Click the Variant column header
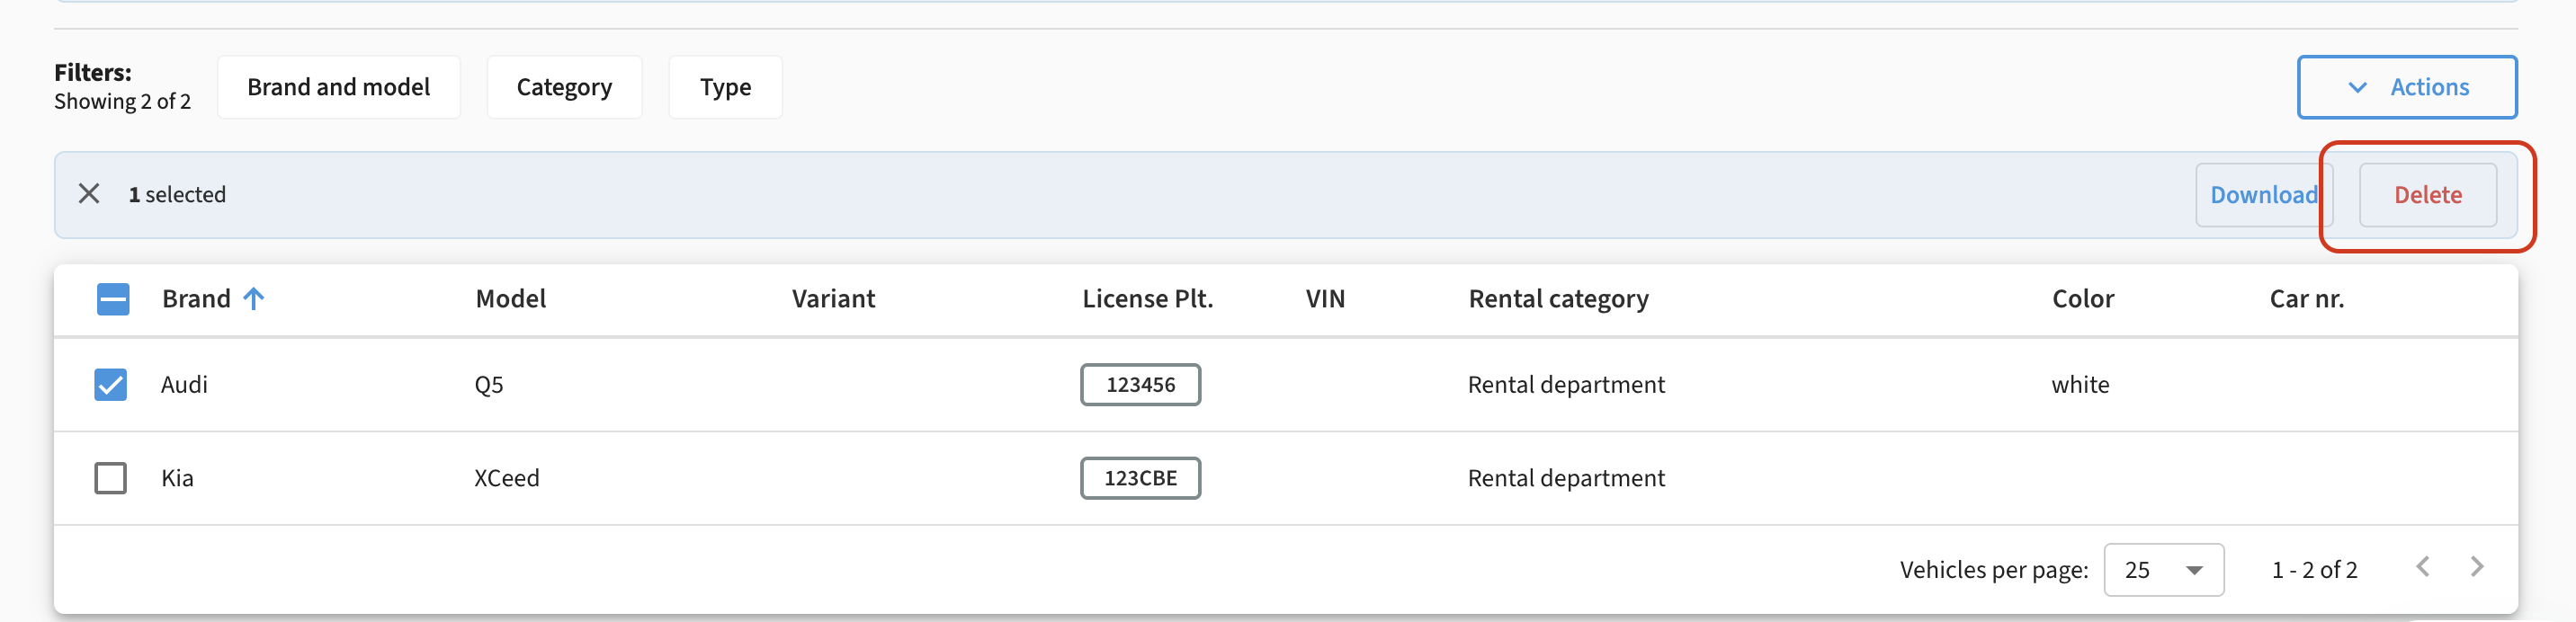 [833, 299]
